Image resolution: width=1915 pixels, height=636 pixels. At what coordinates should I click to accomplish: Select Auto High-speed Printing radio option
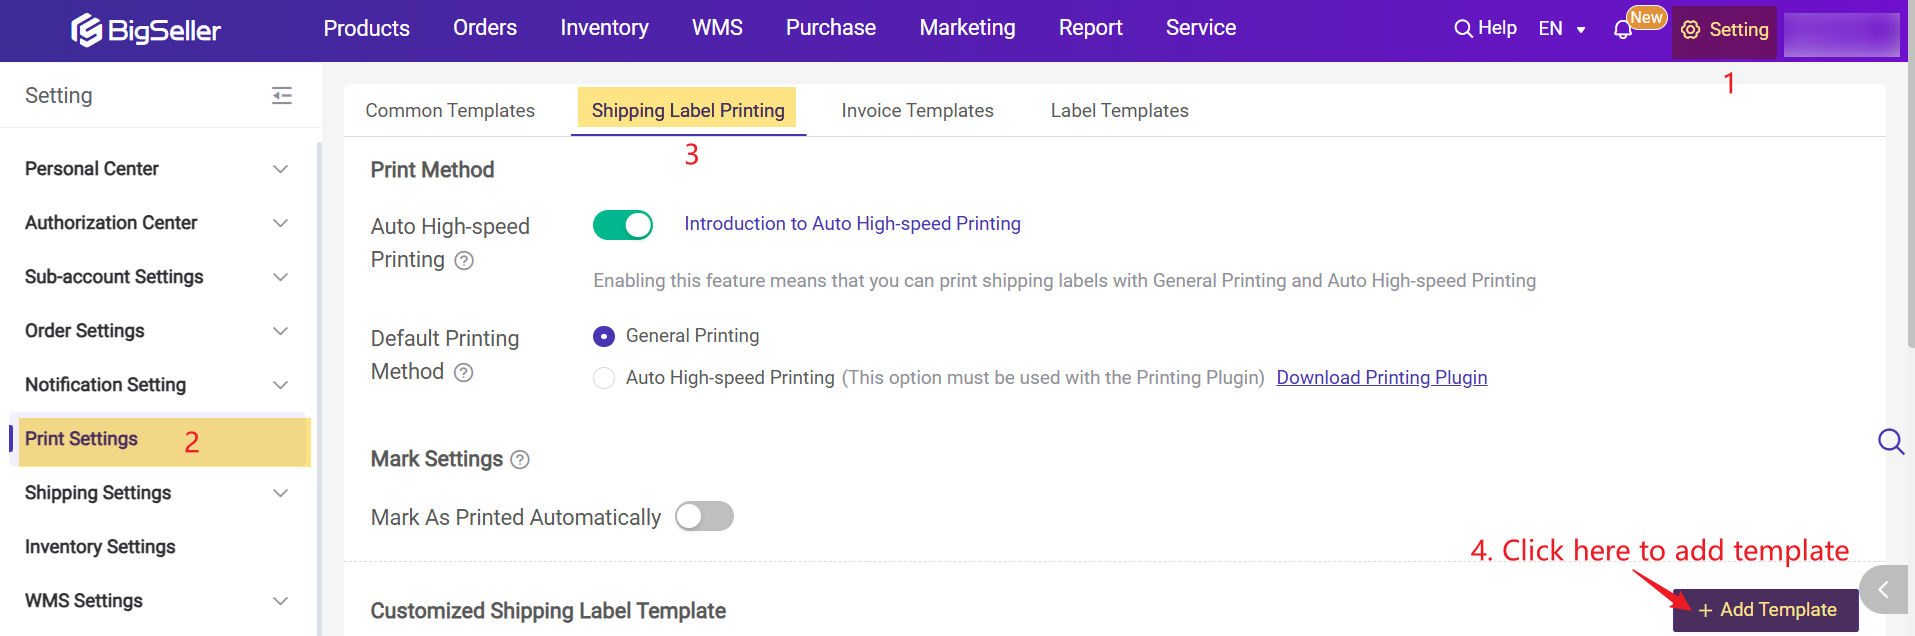(604, 378)
